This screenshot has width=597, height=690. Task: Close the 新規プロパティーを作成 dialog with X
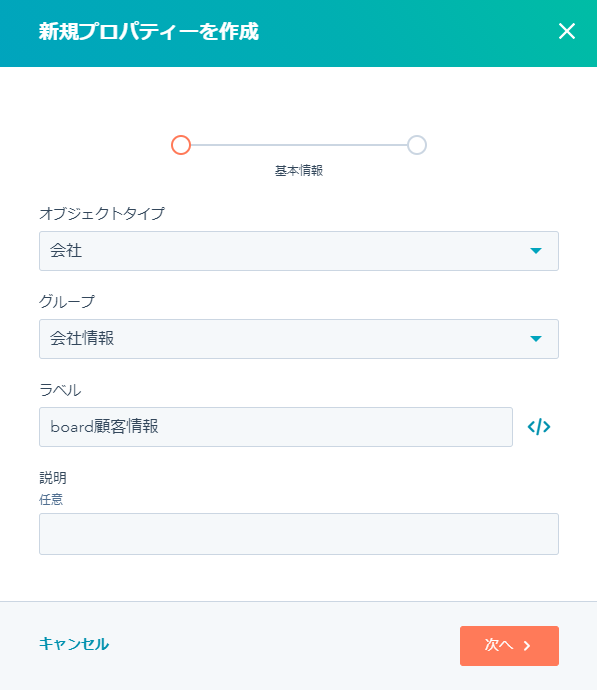coord(567,31)
